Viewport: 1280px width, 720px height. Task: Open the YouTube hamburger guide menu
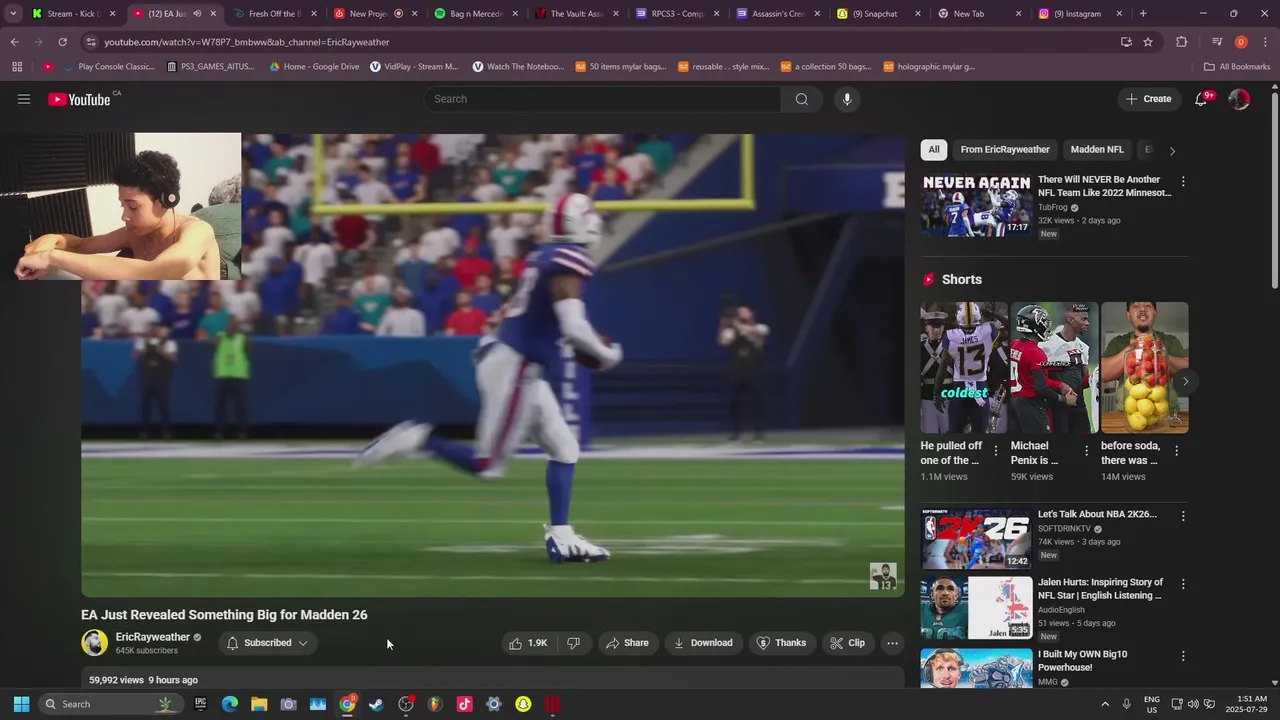(x=24, y=99)
